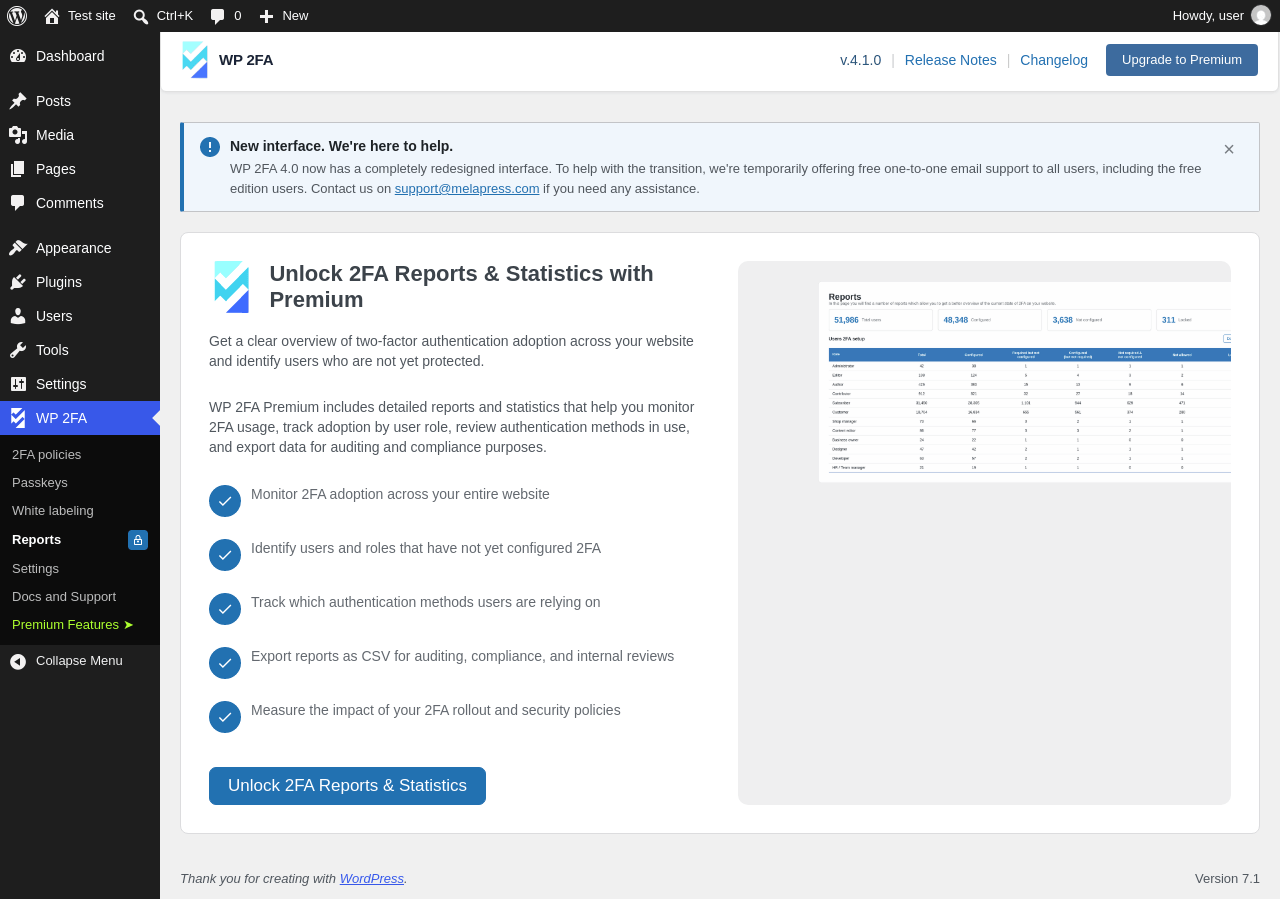Open the comments bubble in admin bar
This screenshot has height=899, width=1280.
click(218, 16)
